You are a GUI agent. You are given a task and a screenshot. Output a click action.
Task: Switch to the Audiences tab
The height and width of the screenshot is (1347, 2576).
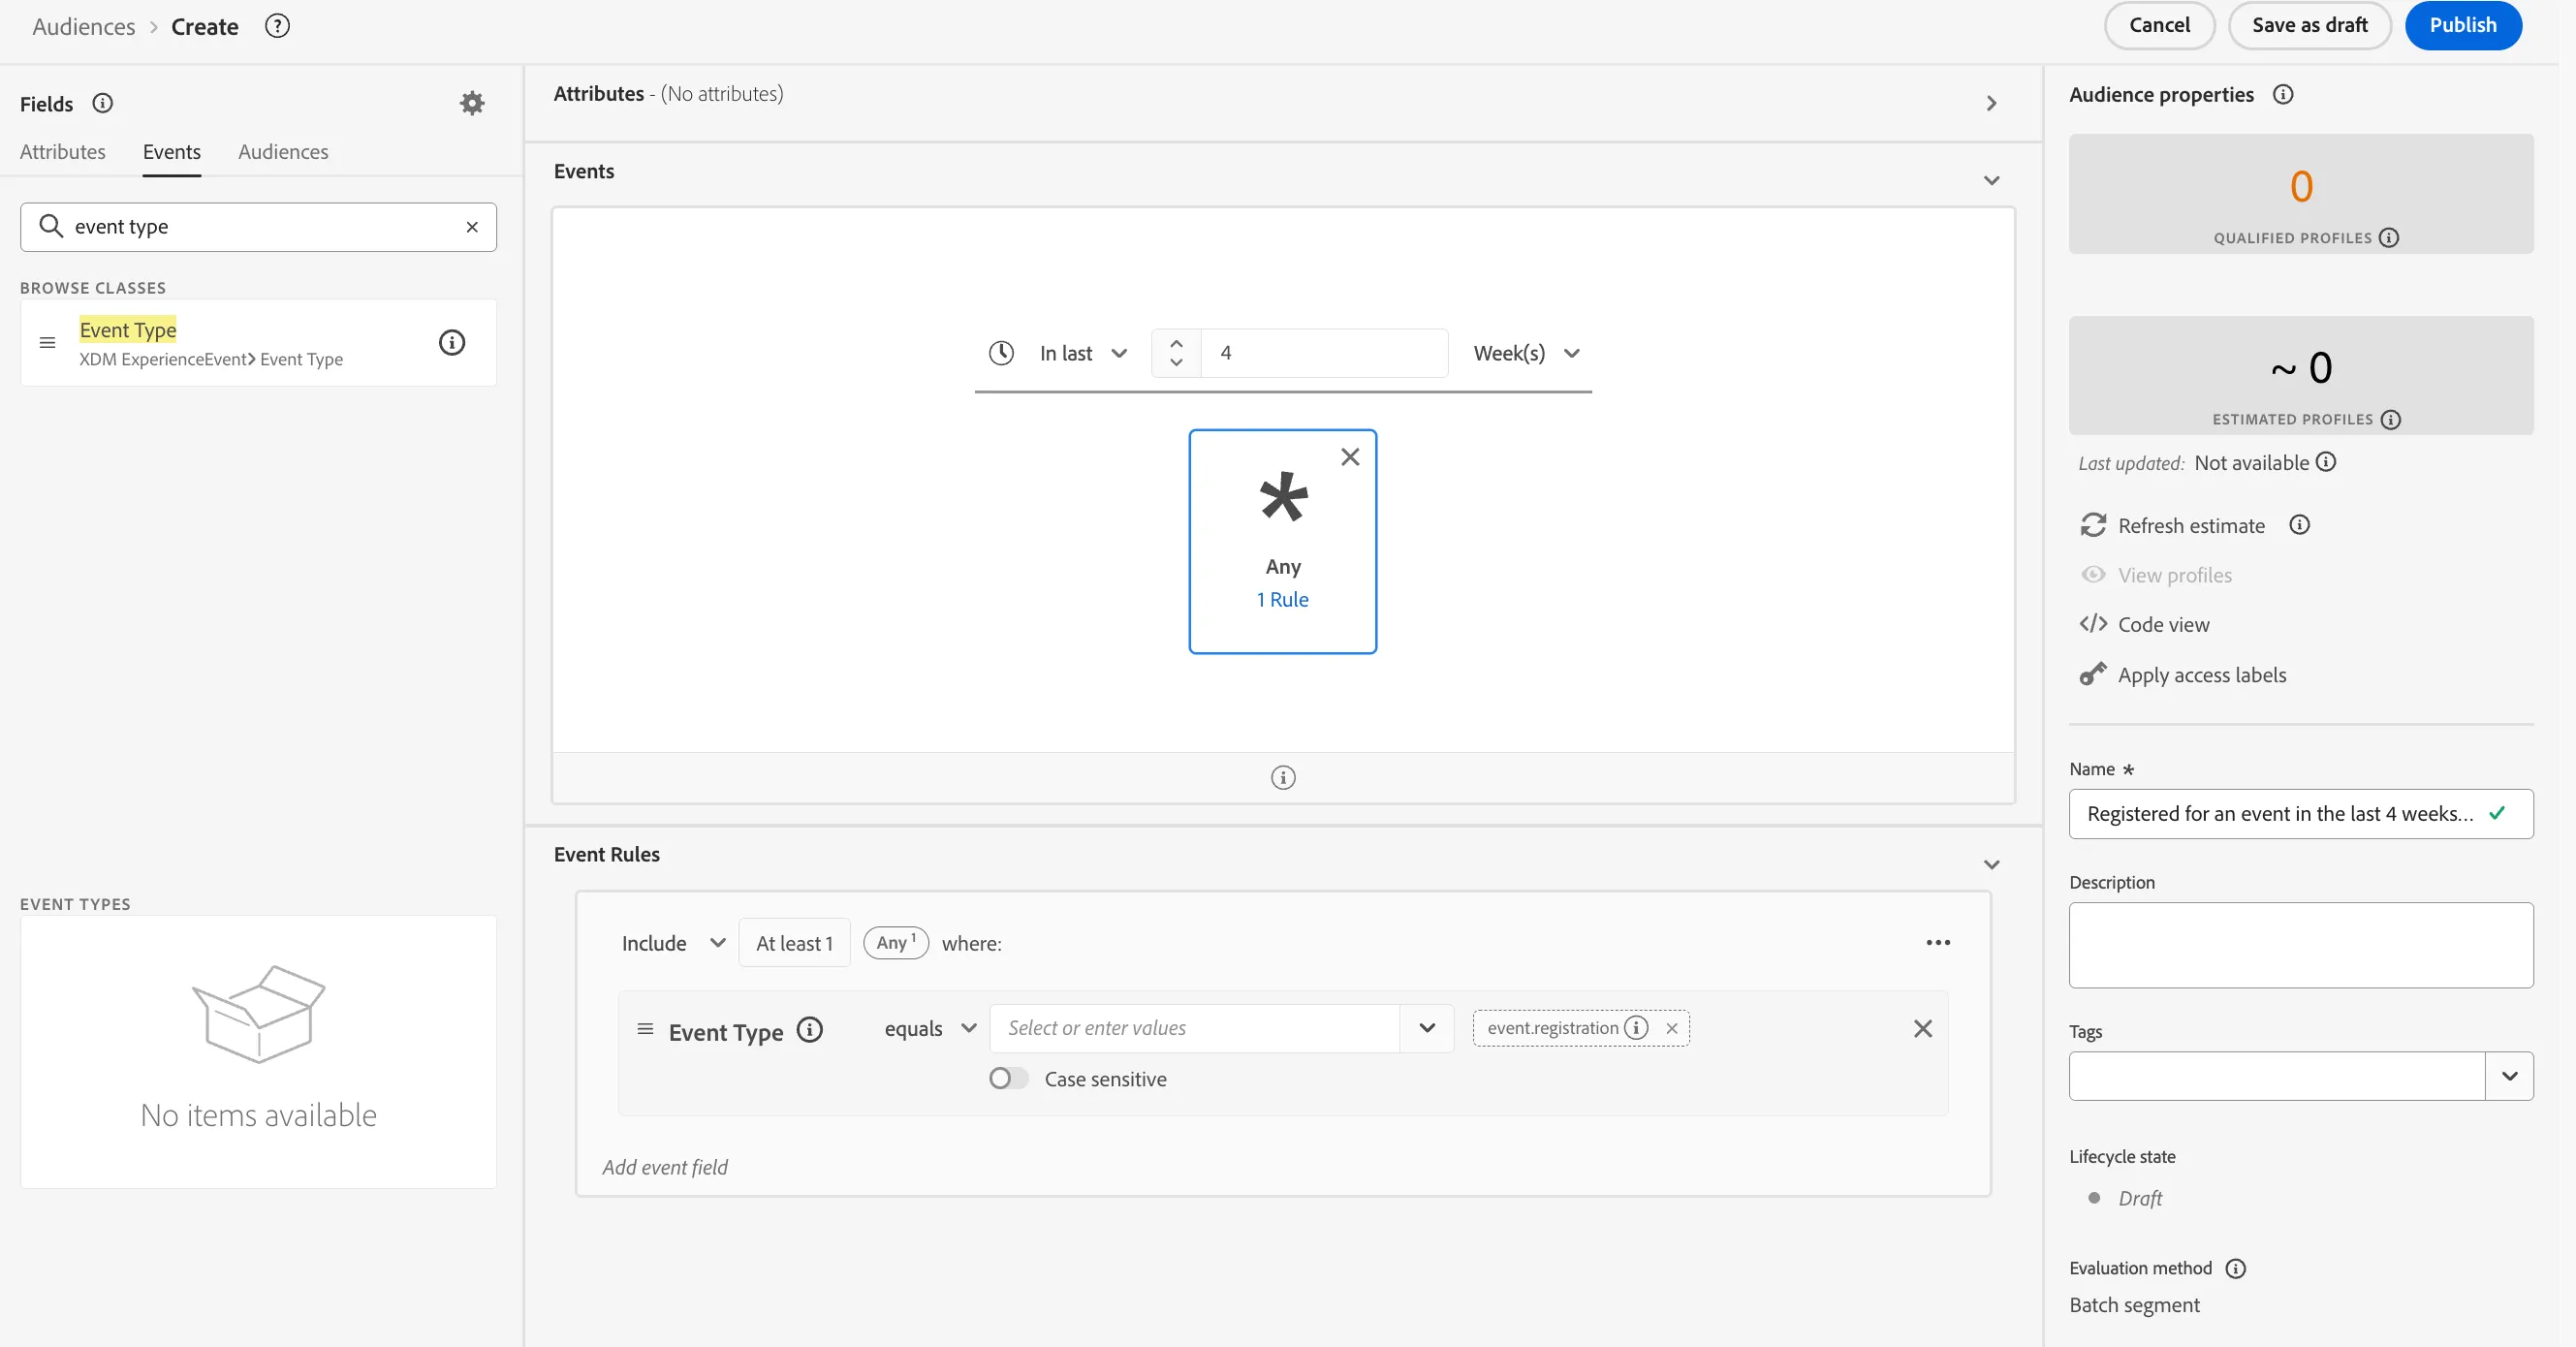click(283, 152)
